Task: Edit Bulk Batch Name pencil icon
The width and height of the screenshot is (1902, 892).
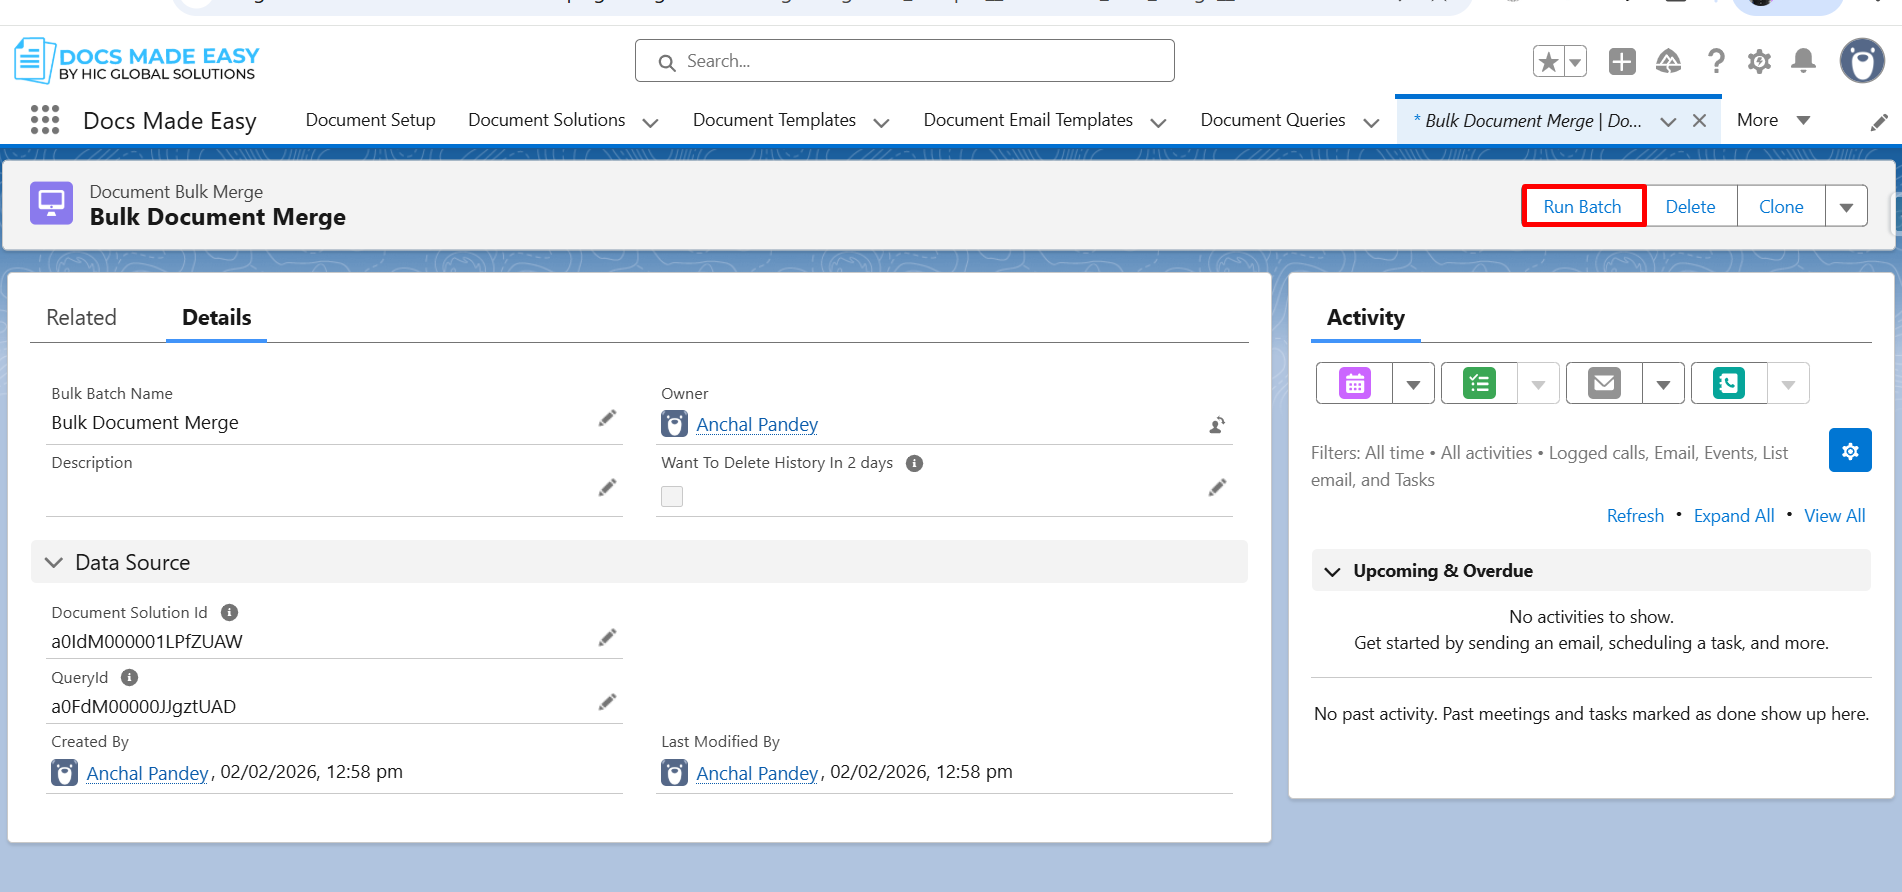Action: pos(607,418)
